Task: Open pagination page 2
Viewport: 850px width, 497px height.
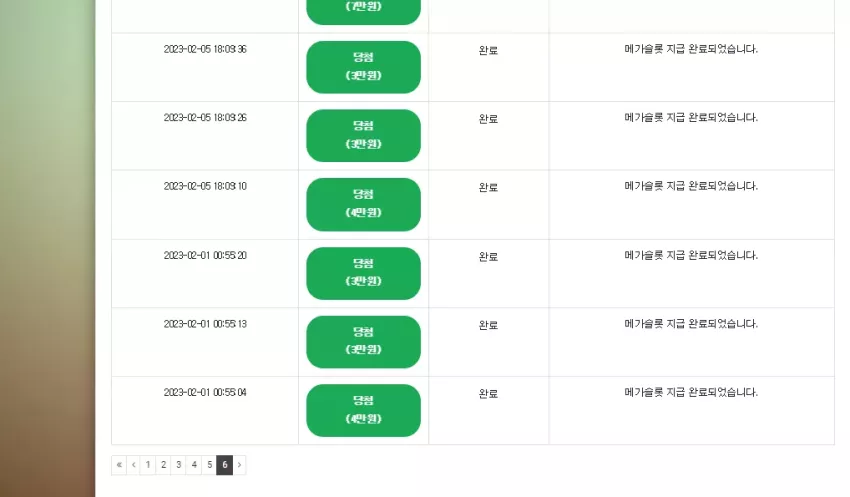Action: coord(163,464)
